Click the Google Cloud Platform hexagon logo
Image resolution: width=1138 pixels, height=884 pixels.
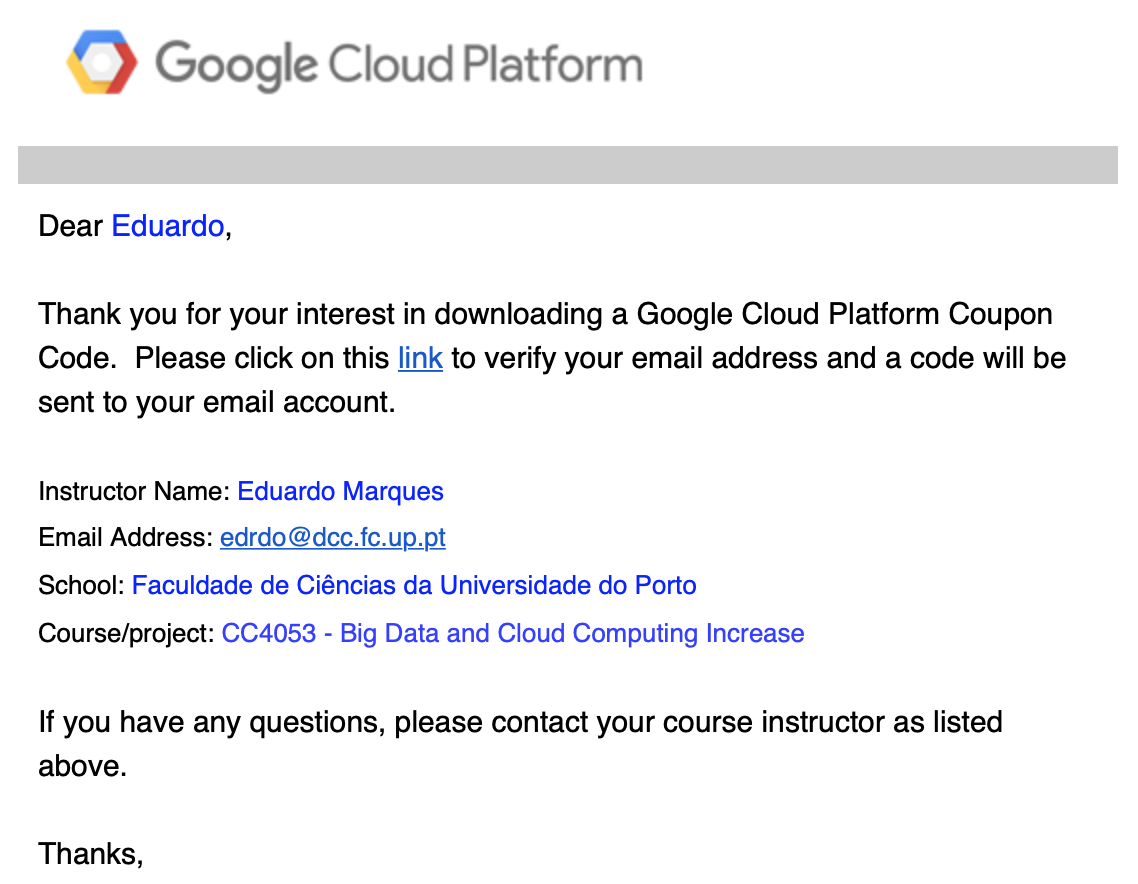pyautogui.click(x=102, y=62)
